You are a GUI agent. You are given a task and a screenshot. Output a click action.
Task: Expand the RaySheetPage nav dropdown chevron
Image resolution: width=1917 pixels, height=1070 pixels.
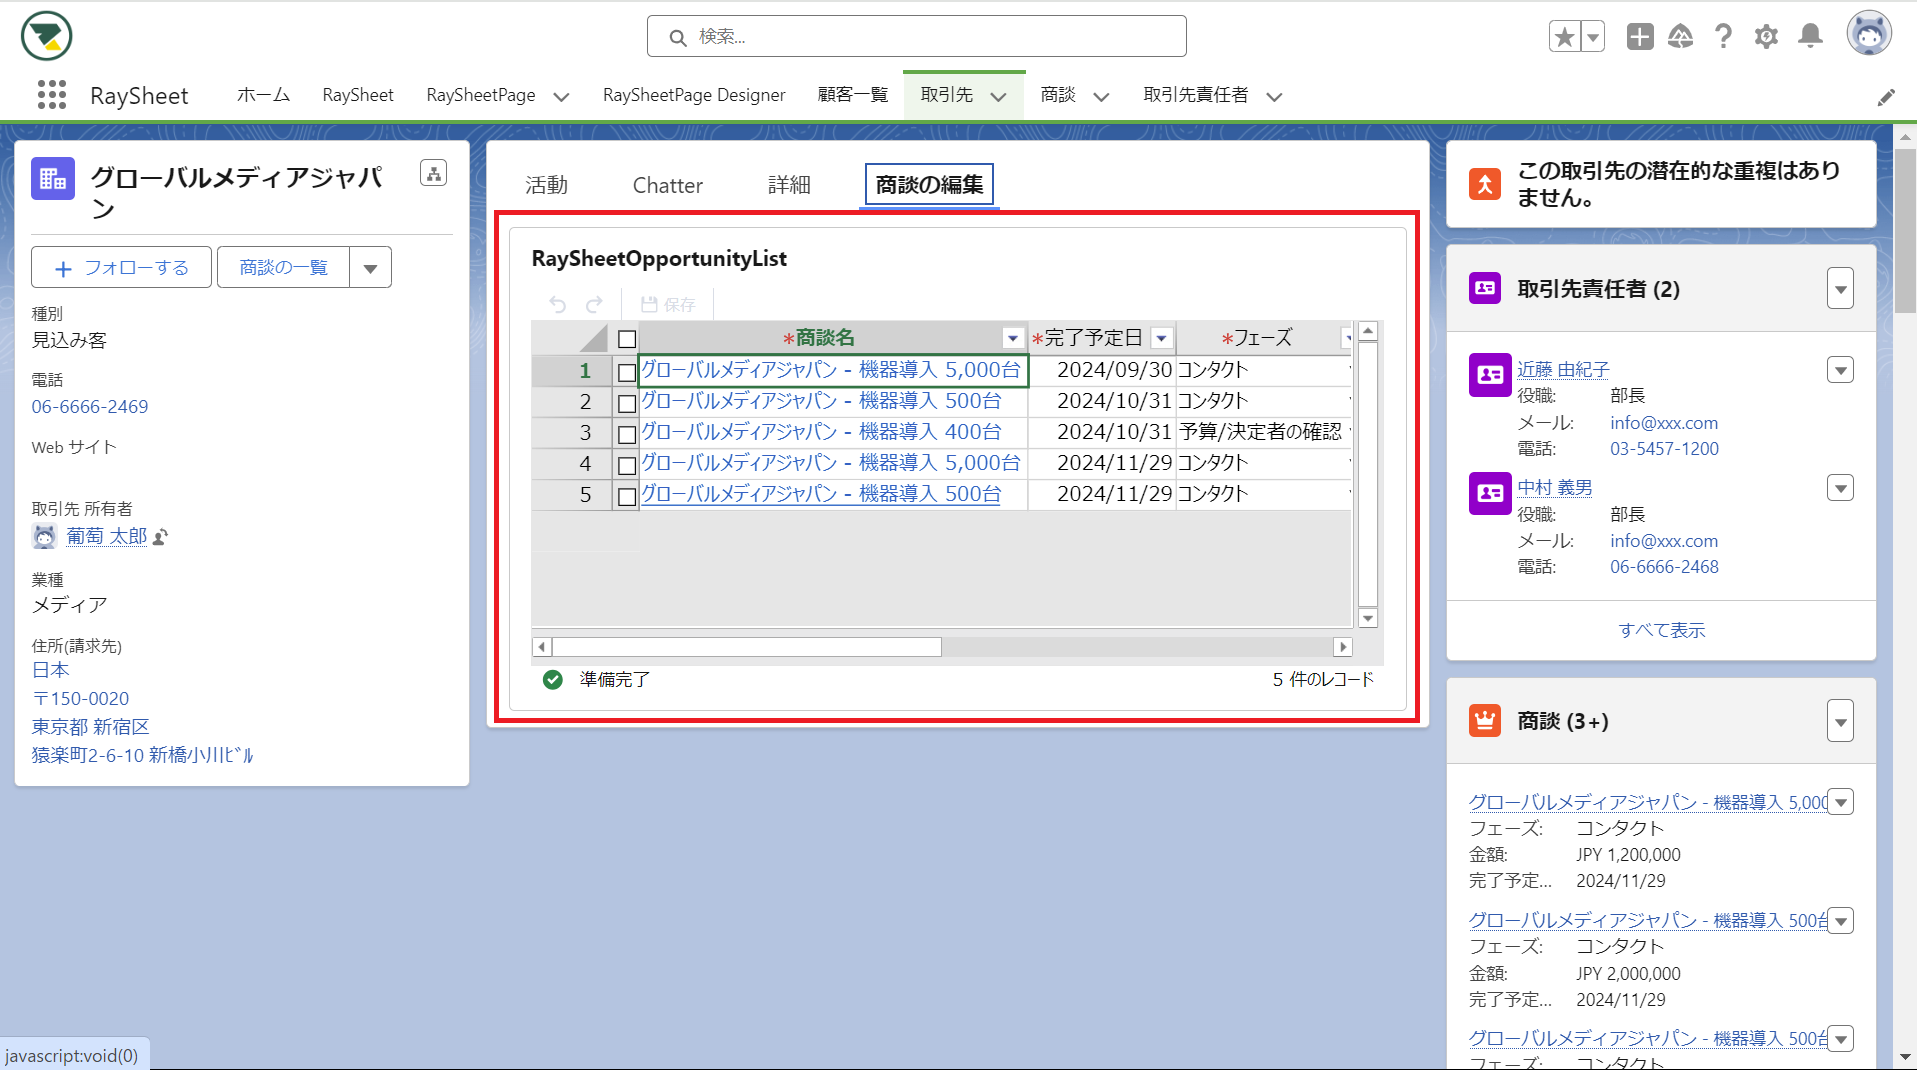point(561,97)
